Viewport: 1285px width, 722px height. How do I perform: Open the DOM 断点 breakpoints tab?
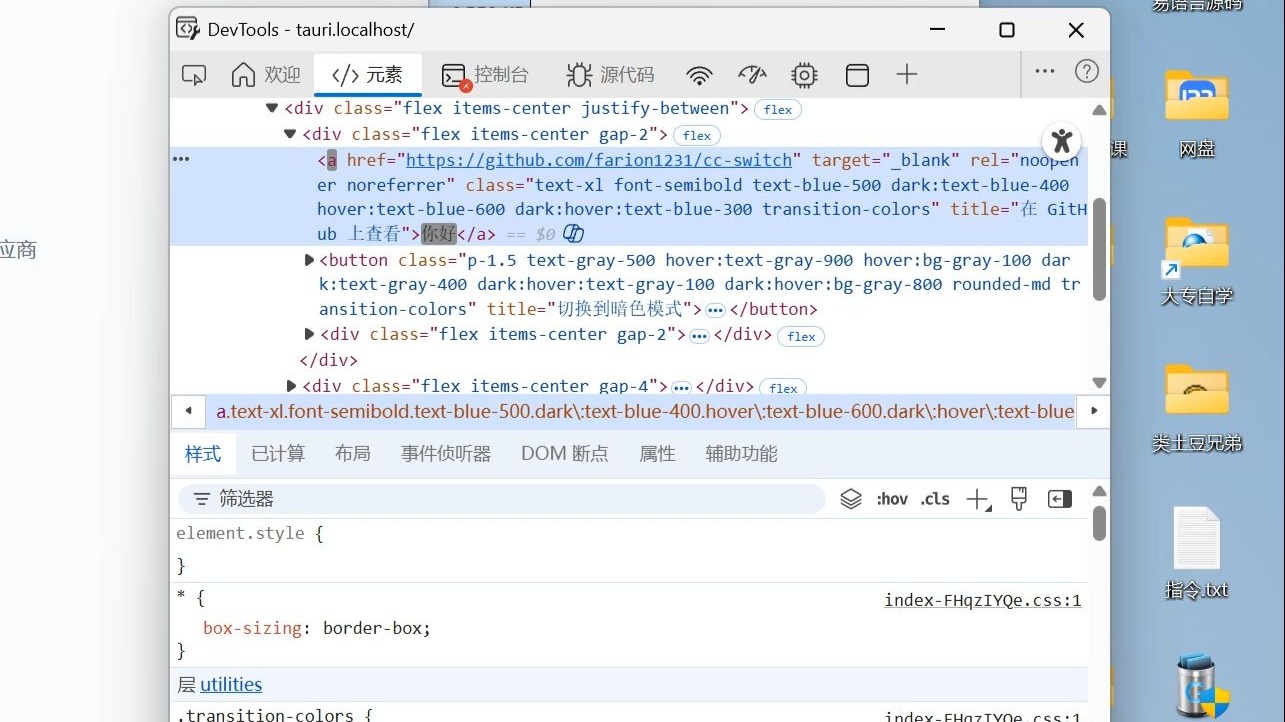point(564,453)
